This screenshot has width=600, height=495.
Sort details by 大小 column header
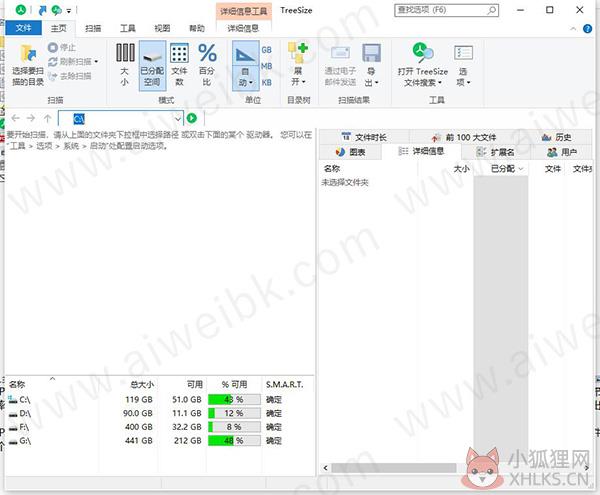pos(461,169)
